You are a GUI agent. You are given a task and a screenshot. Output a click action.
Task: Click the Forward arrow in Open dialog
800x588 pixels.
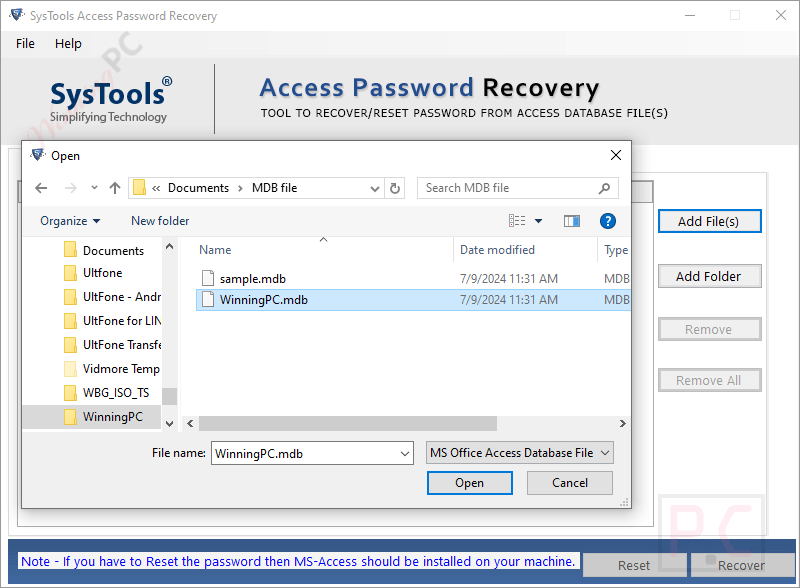click(x=70, y=188)
